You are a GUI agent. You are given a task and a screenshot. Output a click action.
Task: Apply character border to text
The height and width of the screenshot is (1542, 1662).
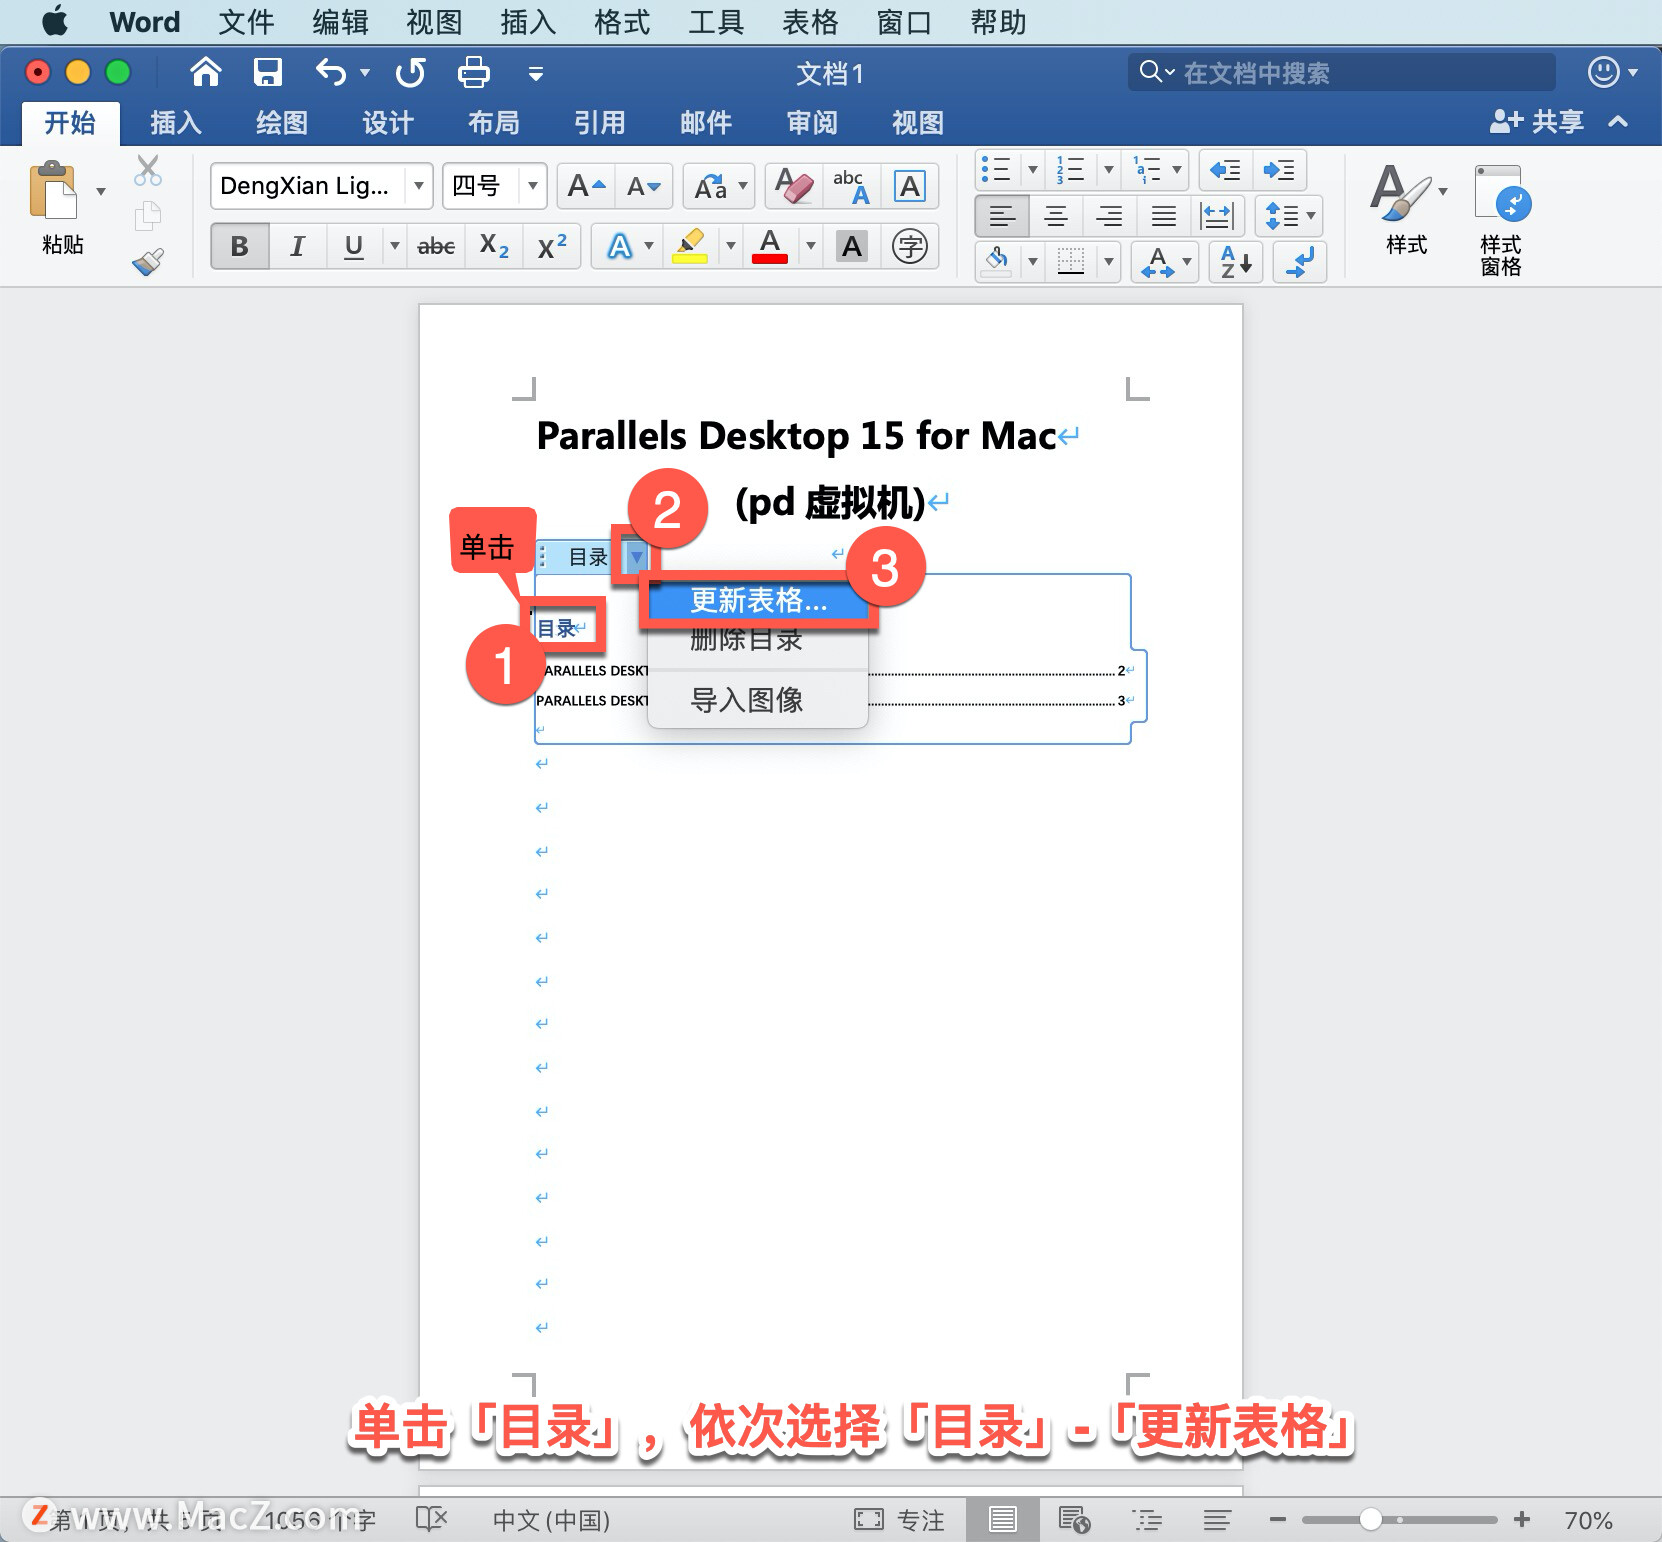pyautogui.click(x=909, y=186)
